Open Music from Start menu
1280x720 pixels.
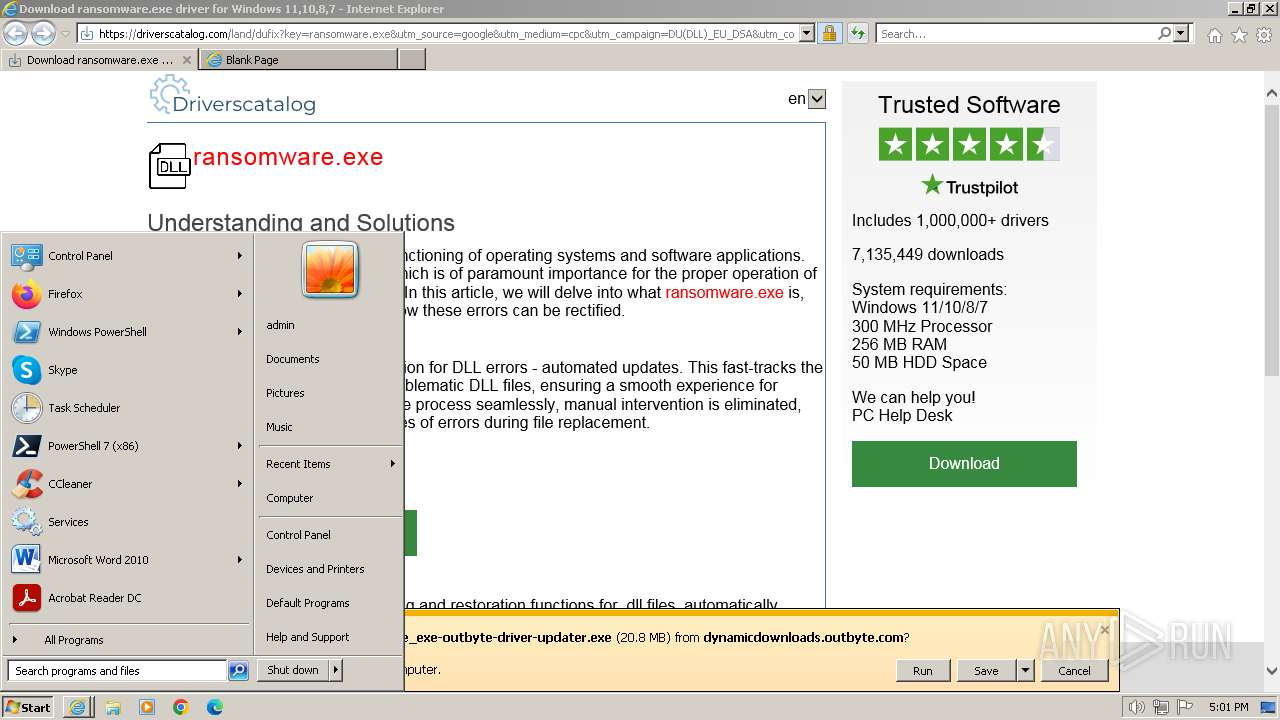click(x=279, y=427)
